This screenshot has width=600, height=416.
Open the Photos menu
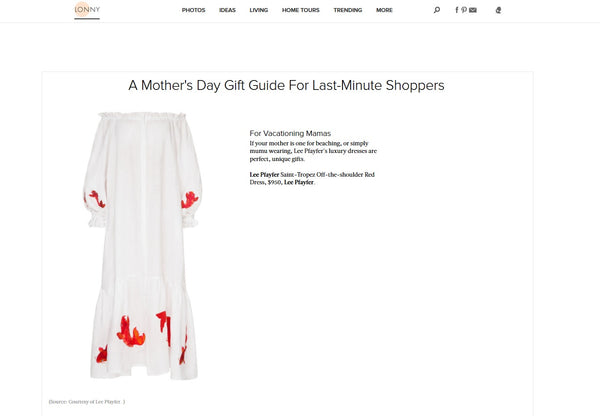[194, 10]
